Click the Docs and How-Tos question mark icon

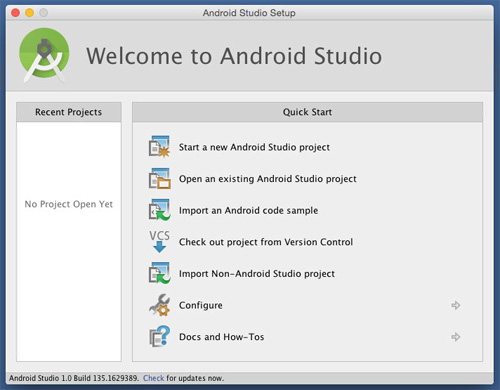click(x=159, y=336)
